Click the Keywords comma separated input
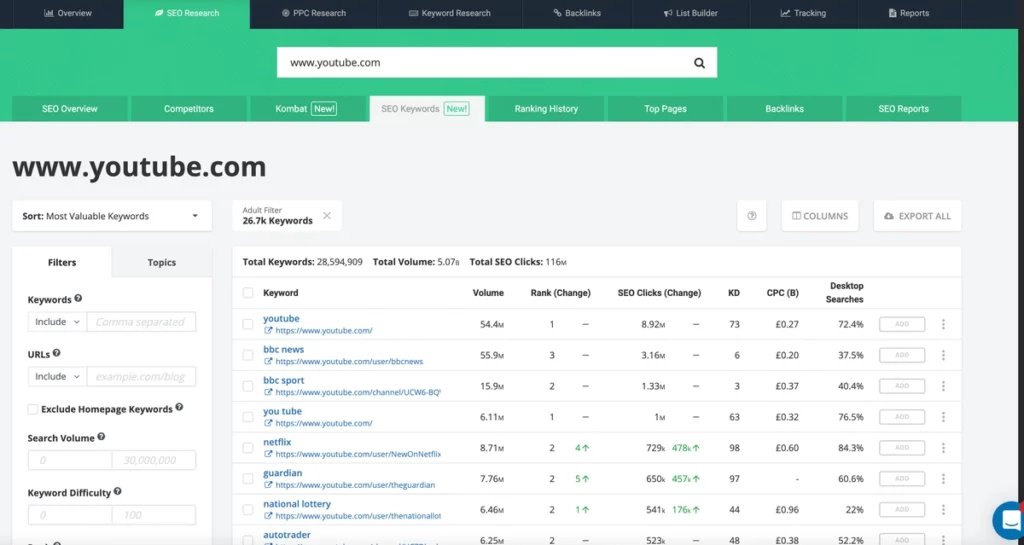1024x545 pixels. click(141, 322)
